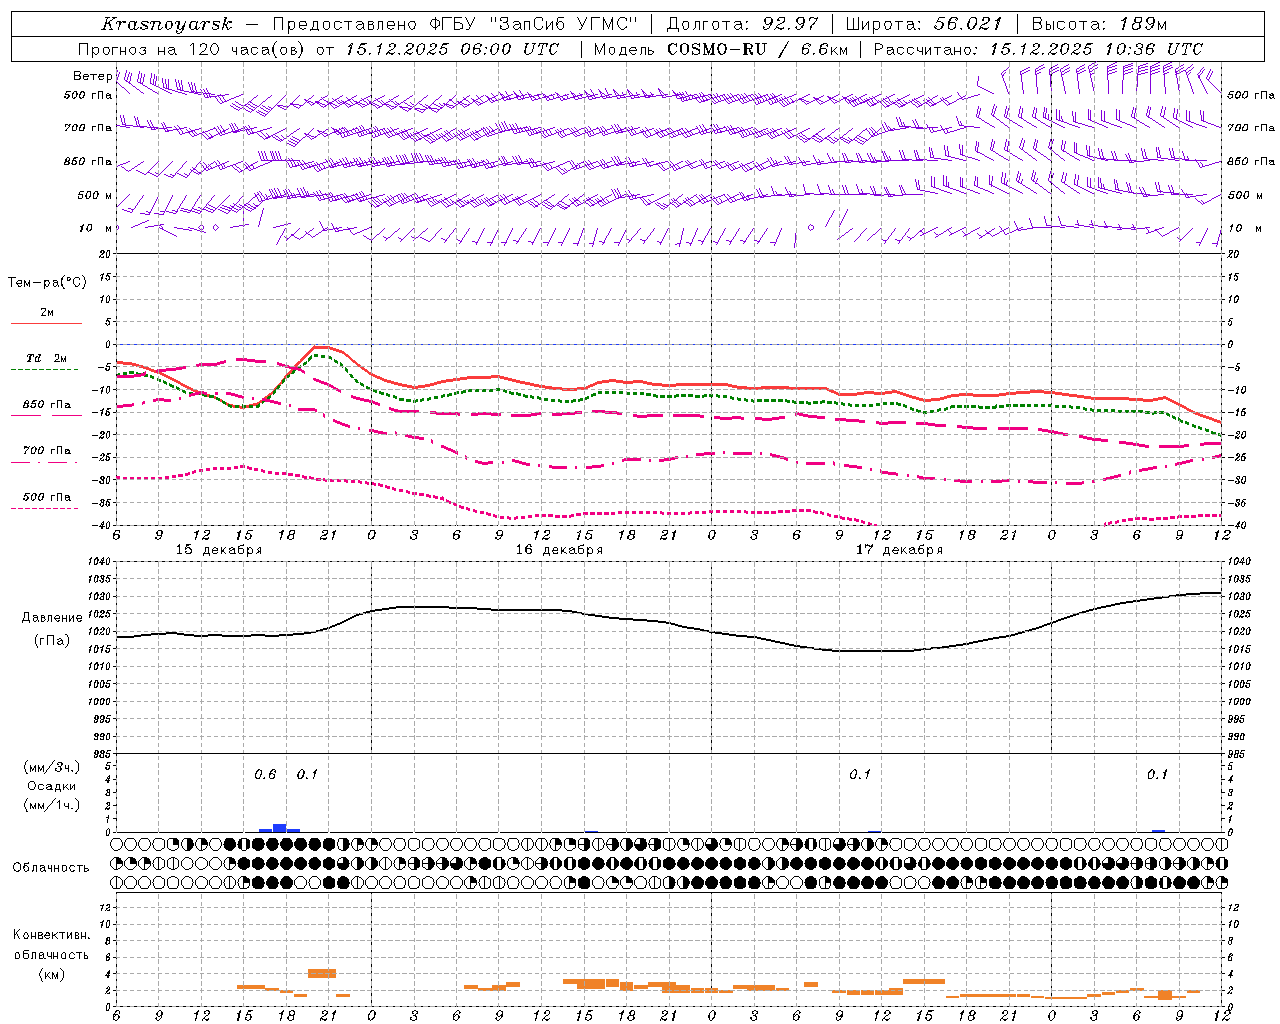The image size is (1280, 1024).
Task: Click the 'Предоставлено ФГБУ "ЗапСиб УГМС"' provider text
Action: 456,24
